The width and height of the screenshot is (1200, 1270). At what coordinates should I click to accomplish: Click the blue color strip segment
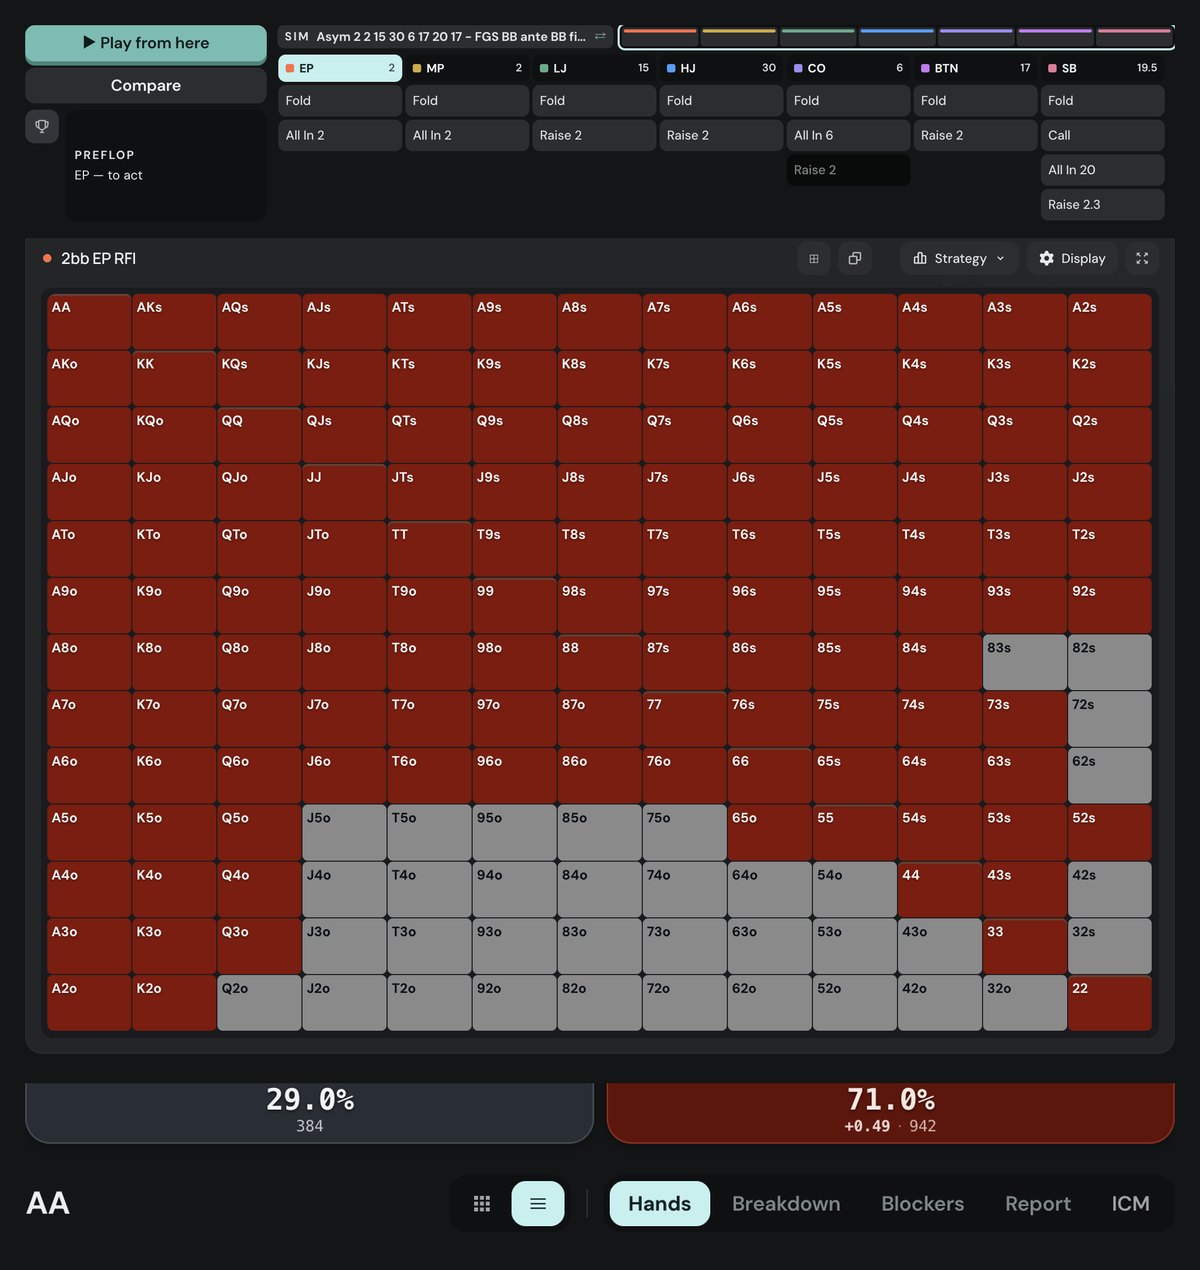pyautogui.click(x=897, y=32)
